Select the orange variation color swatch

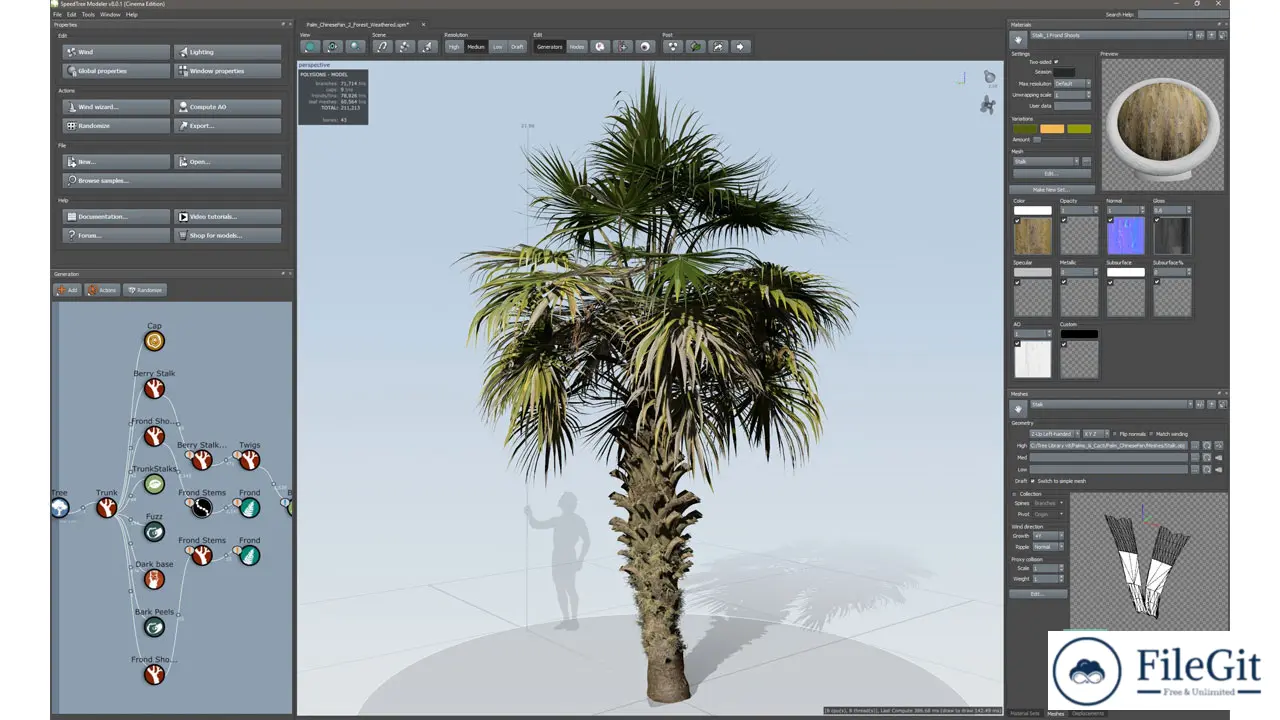click(1052, 128)
